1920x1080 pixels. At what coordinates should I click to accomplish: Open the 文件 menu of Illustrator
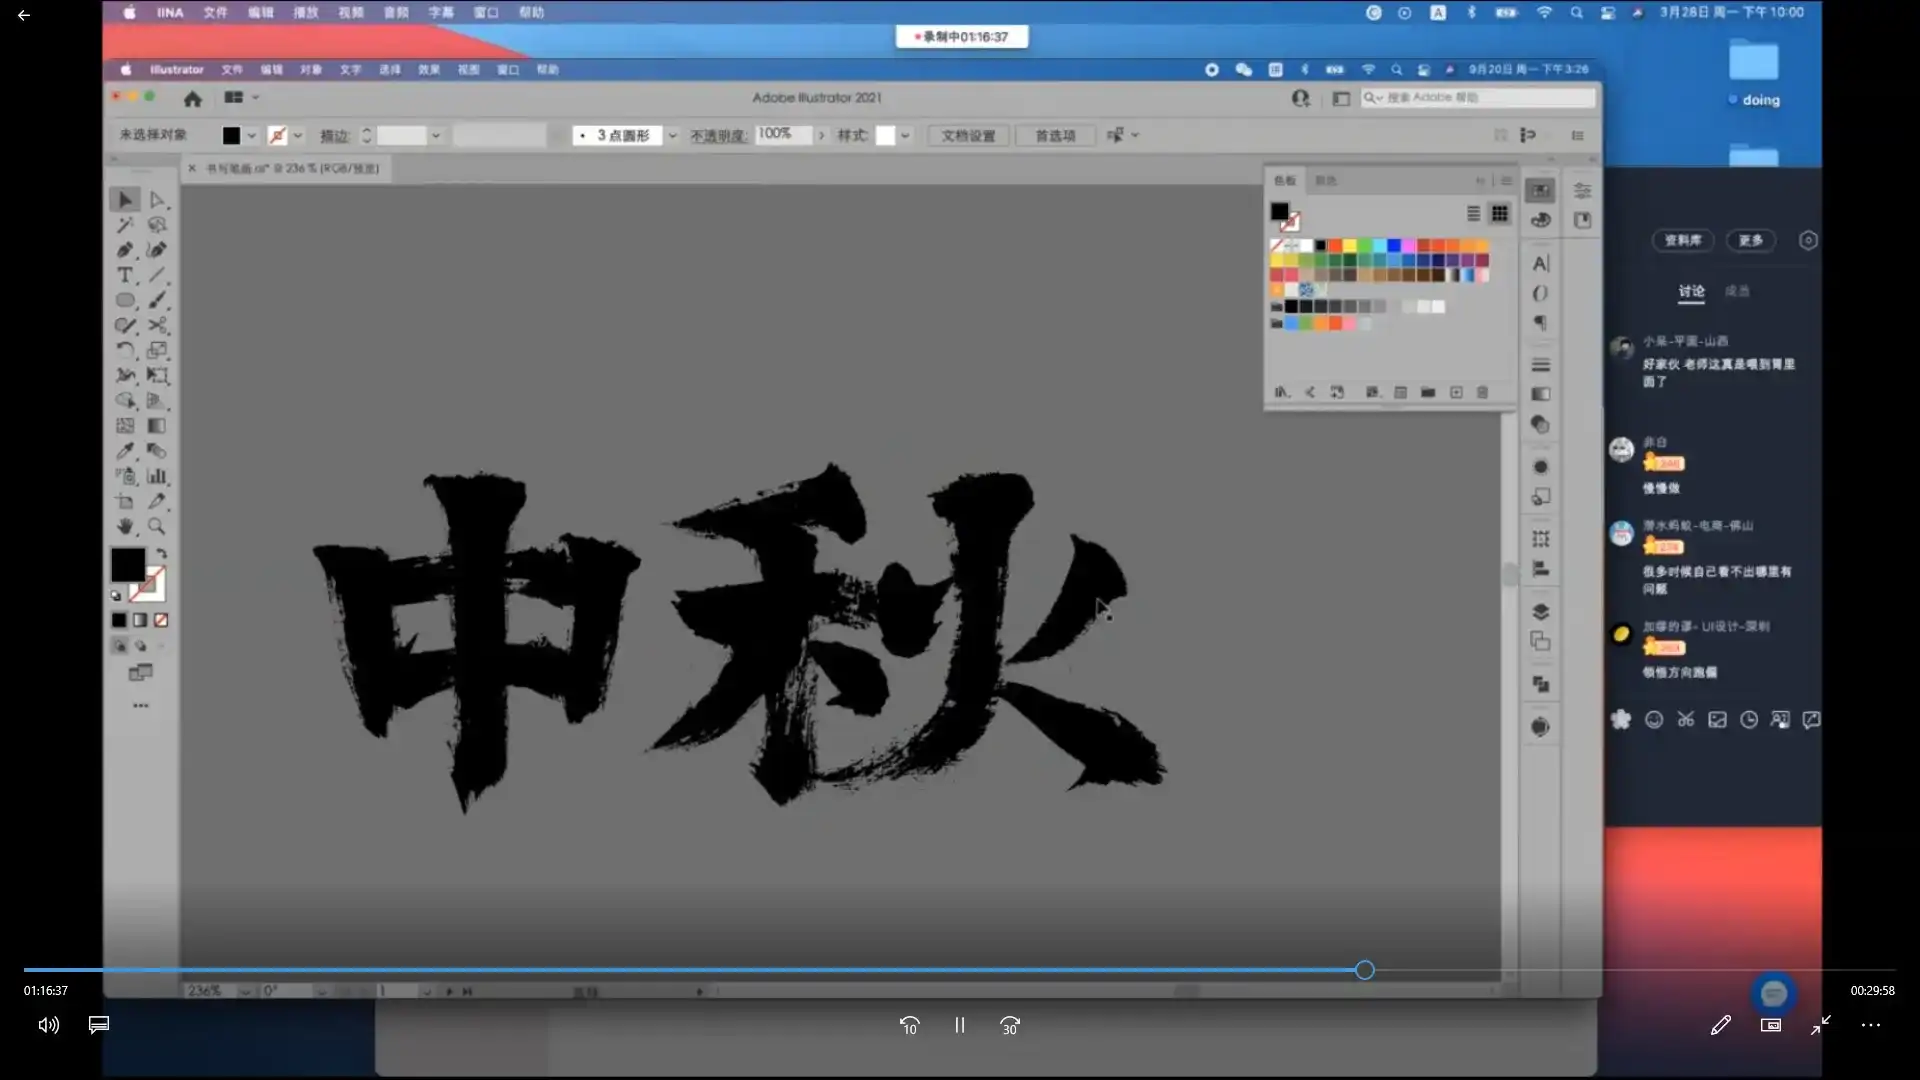pos(231,70)
